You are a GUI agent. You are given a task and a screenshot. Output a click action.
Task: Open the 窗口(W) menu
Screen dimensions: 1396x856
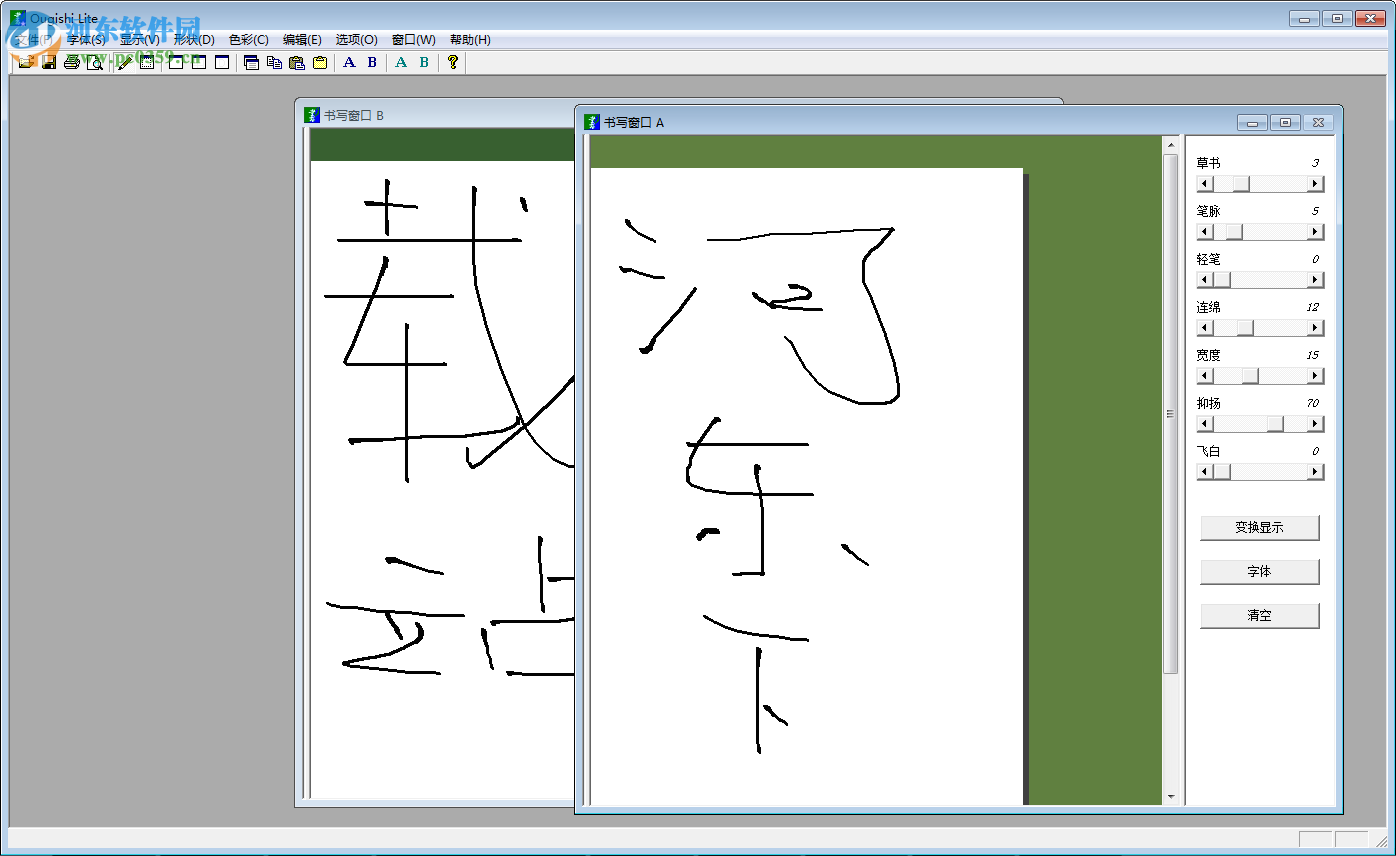click(x=411, y=40)
